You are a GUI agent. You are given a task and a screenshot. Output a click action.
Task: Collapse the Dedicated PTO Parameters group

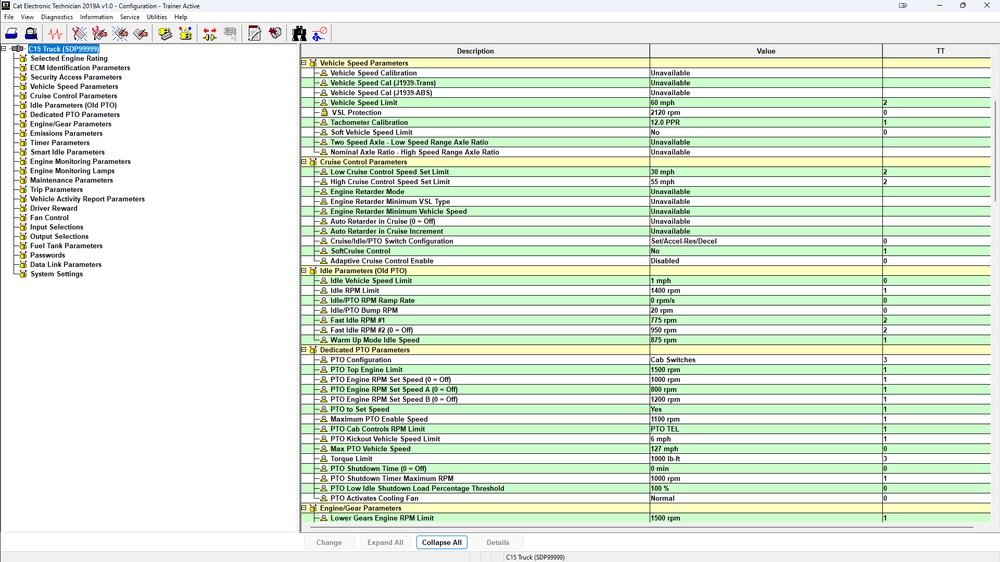click(304, 350)
